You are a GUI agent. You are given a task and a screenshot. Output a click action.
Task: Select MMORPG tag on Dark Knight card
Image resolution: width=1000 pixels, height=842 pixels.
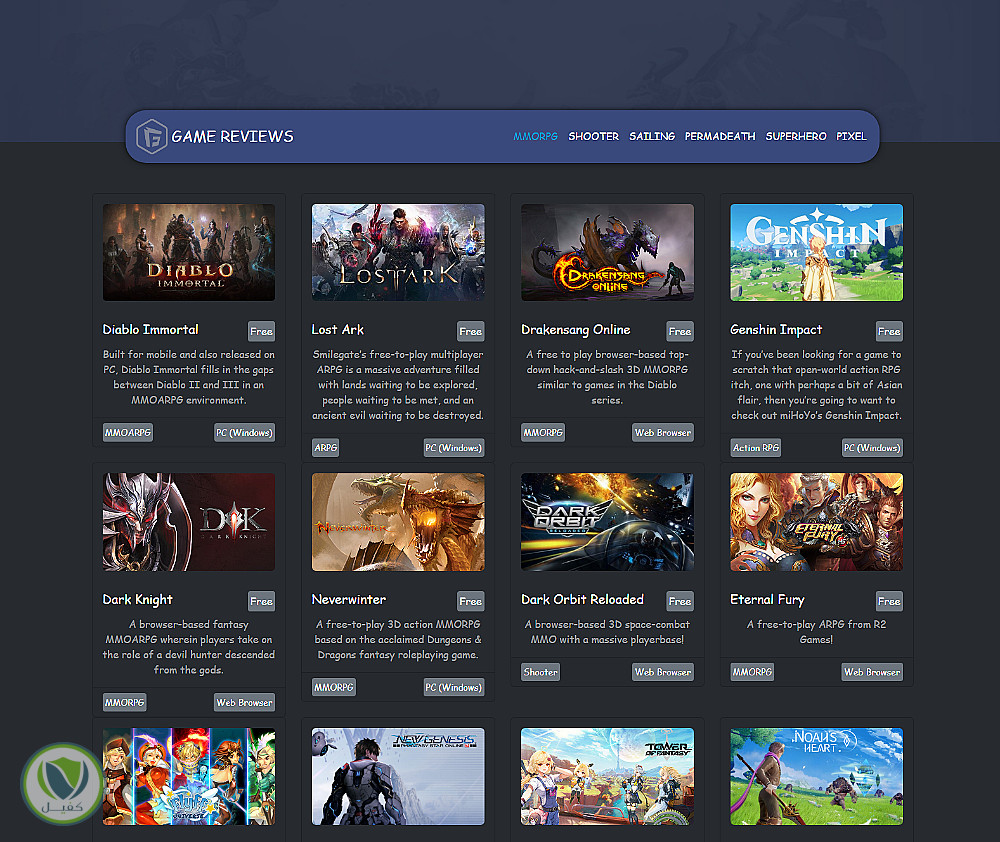point(125,702)
